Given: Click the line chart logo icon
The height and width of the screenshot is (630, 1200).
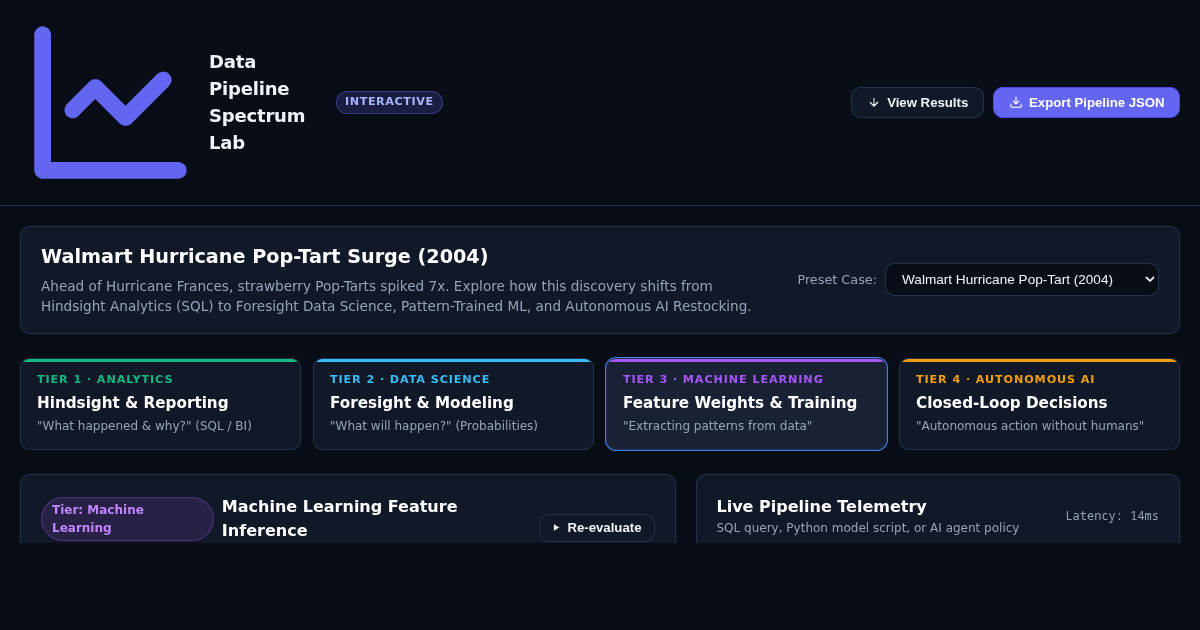Looking at the screenshot, I should pos(110,102).
